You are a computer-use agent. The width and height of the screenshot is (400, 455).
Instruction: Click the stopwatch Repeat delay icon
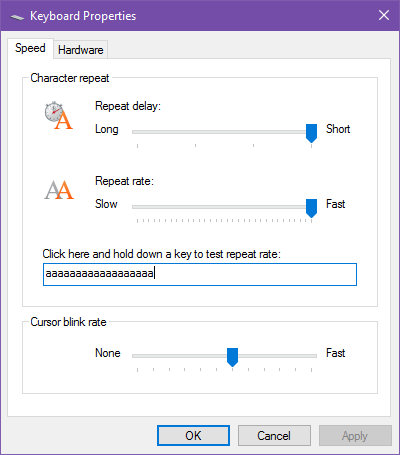click(58, 115)
